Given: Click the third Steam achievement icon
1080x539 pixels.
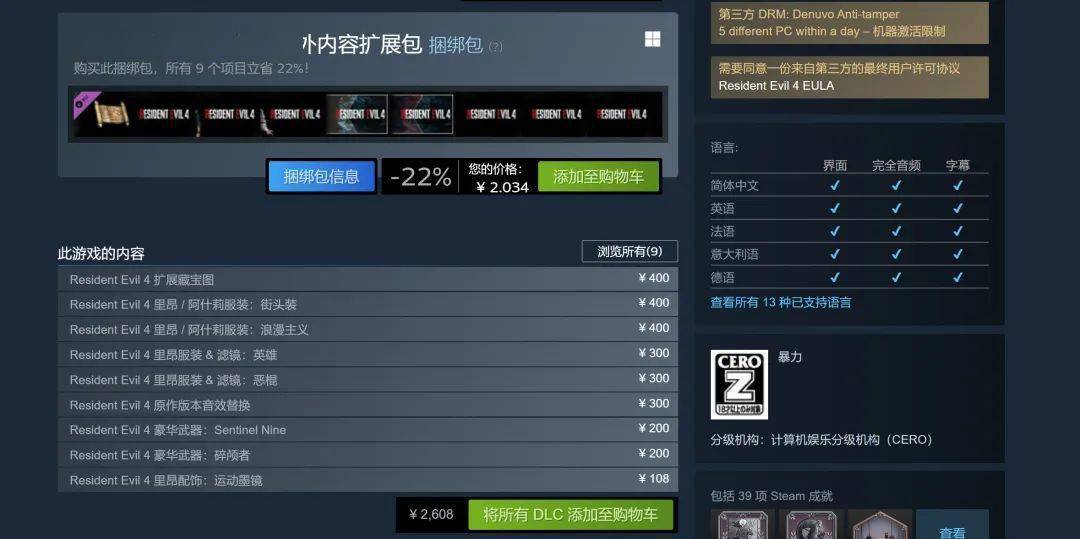Looking at the screenshot, I should pos(880,524).
